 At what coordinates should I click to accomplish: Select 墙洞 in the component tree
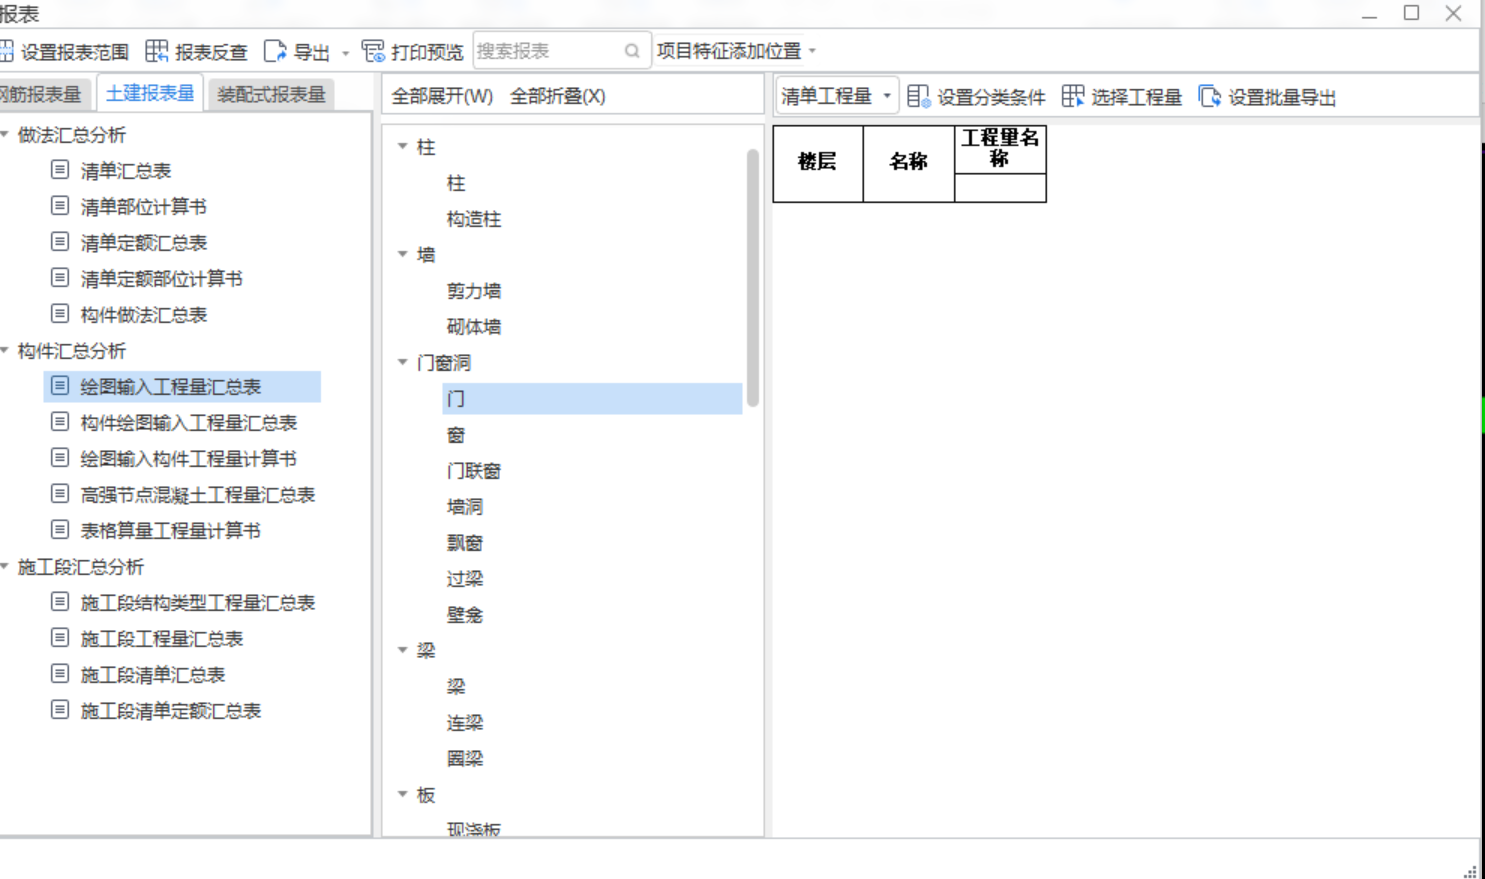click(465, 507)
